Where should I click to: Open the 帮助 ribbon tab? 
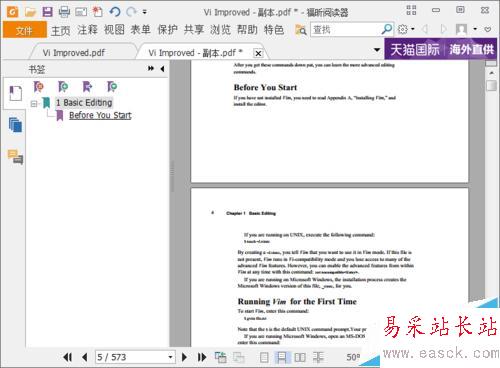click(x=247, y=30)
